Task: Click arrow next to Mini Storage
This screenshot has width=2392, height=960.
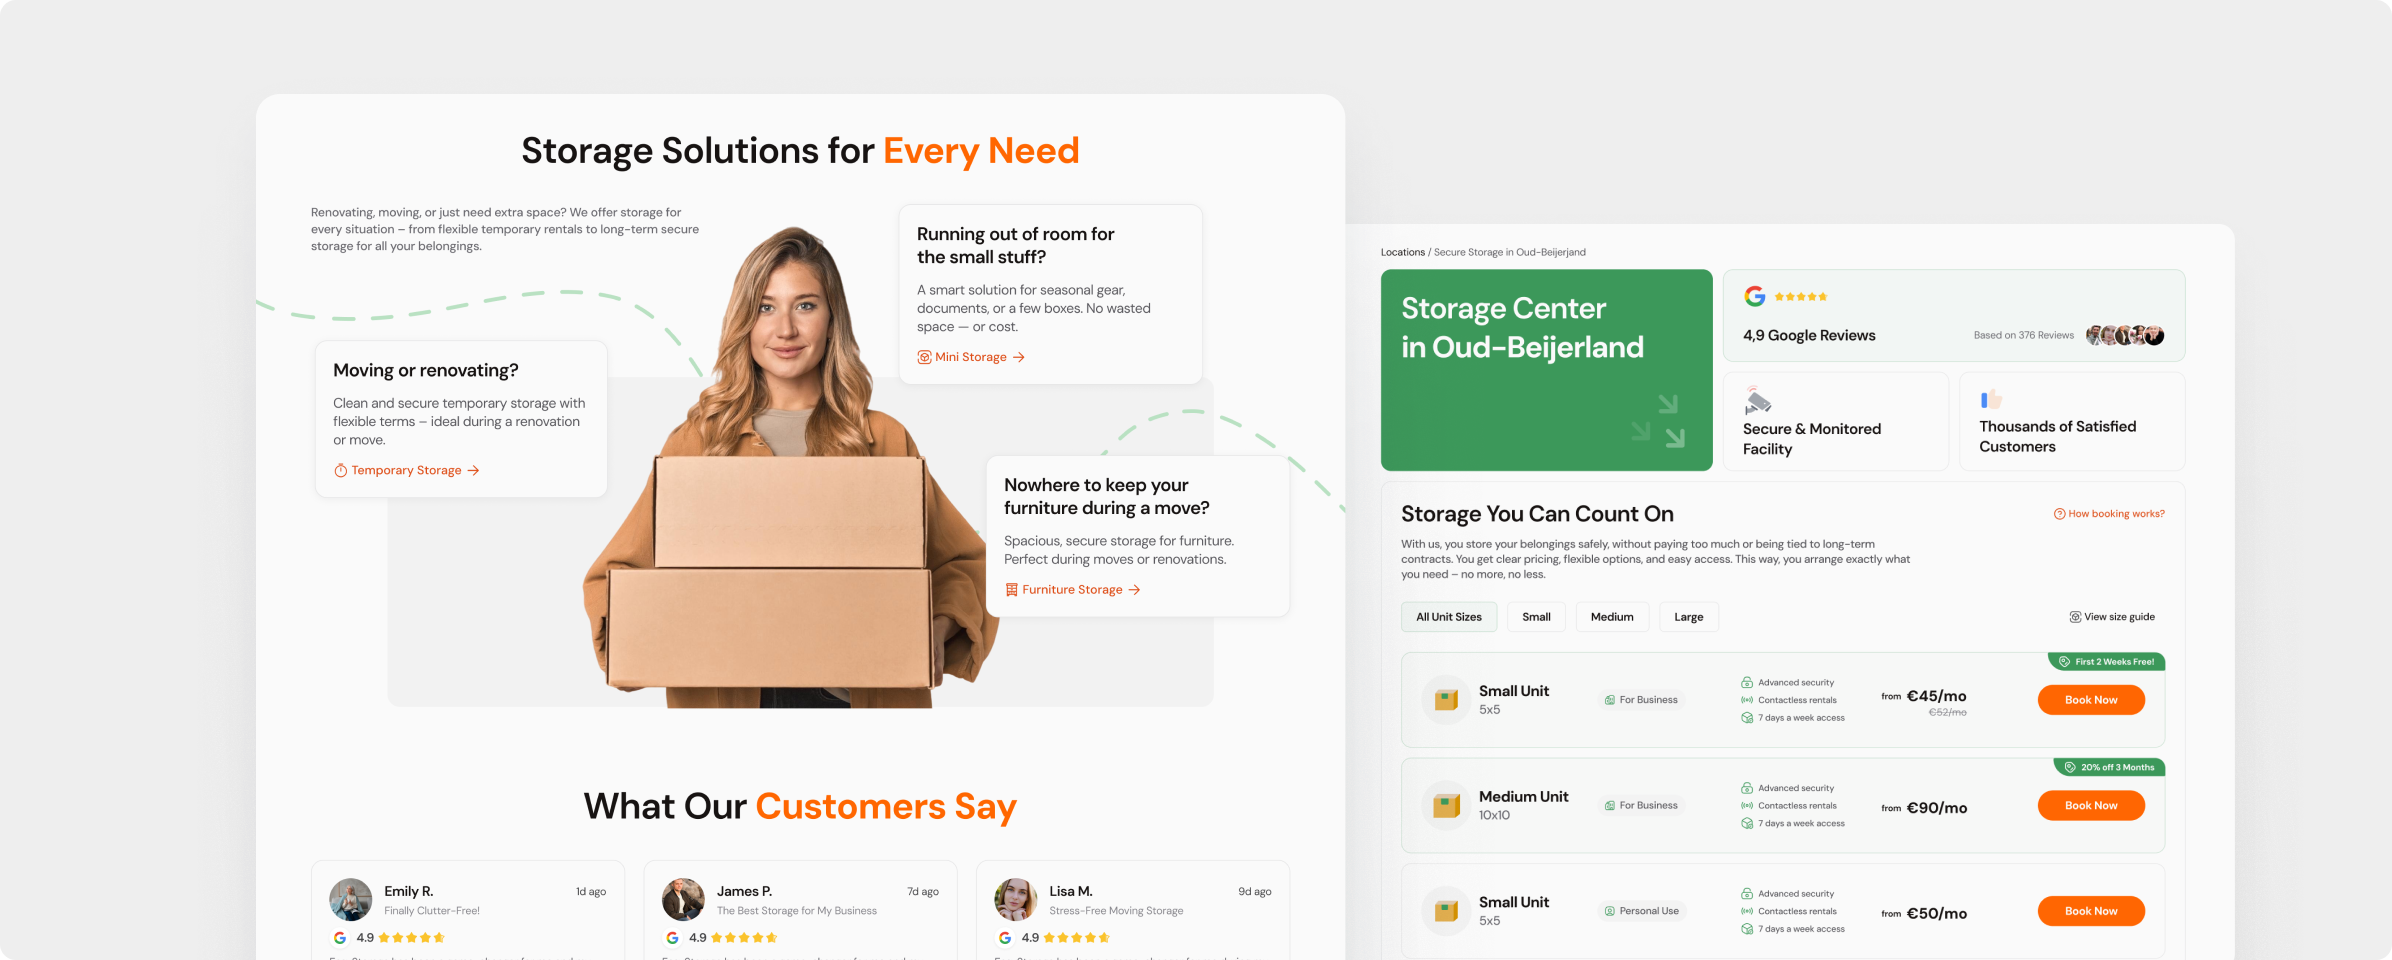Action: pyautogui.click(x=1019, y=357)
